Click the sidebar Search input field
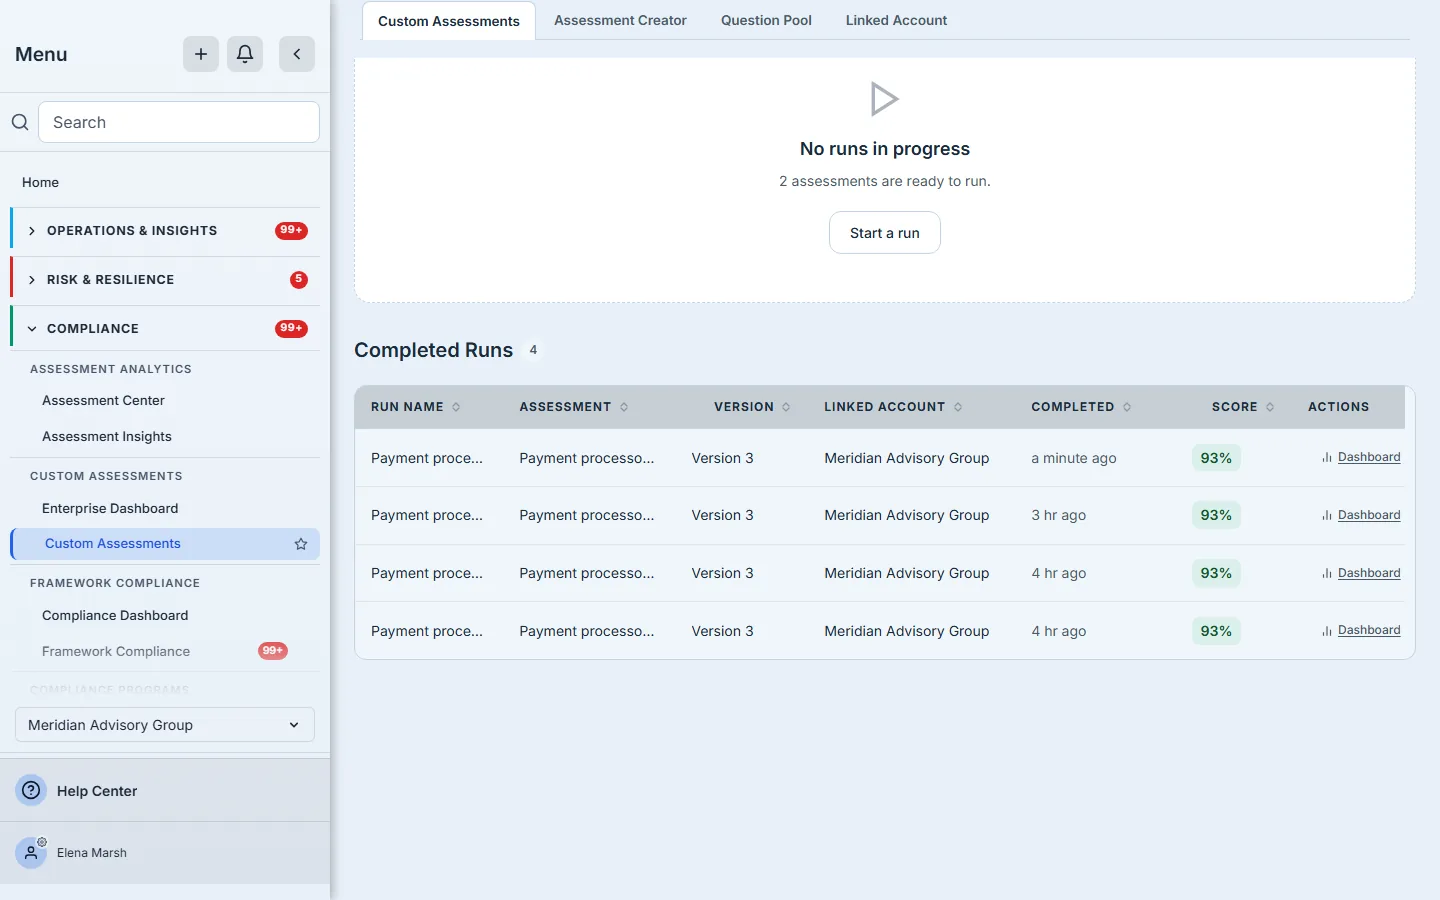 click(x=179, y=122)
